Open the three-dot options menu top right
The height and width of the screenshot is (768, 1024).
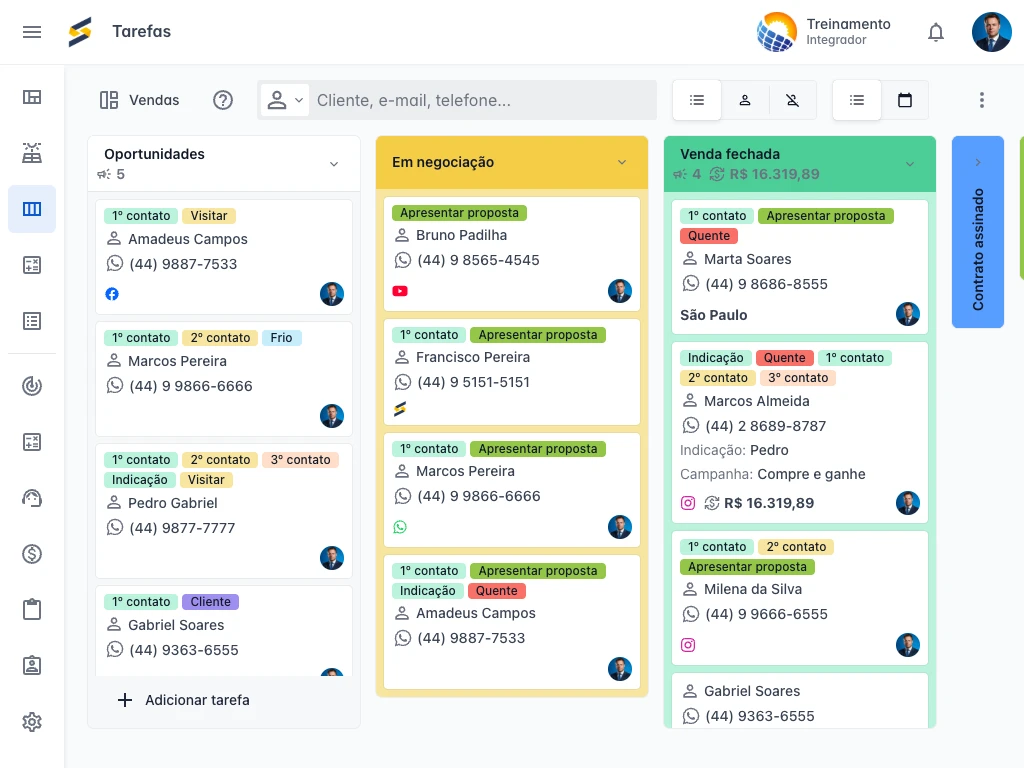click(x=981, y=100)
